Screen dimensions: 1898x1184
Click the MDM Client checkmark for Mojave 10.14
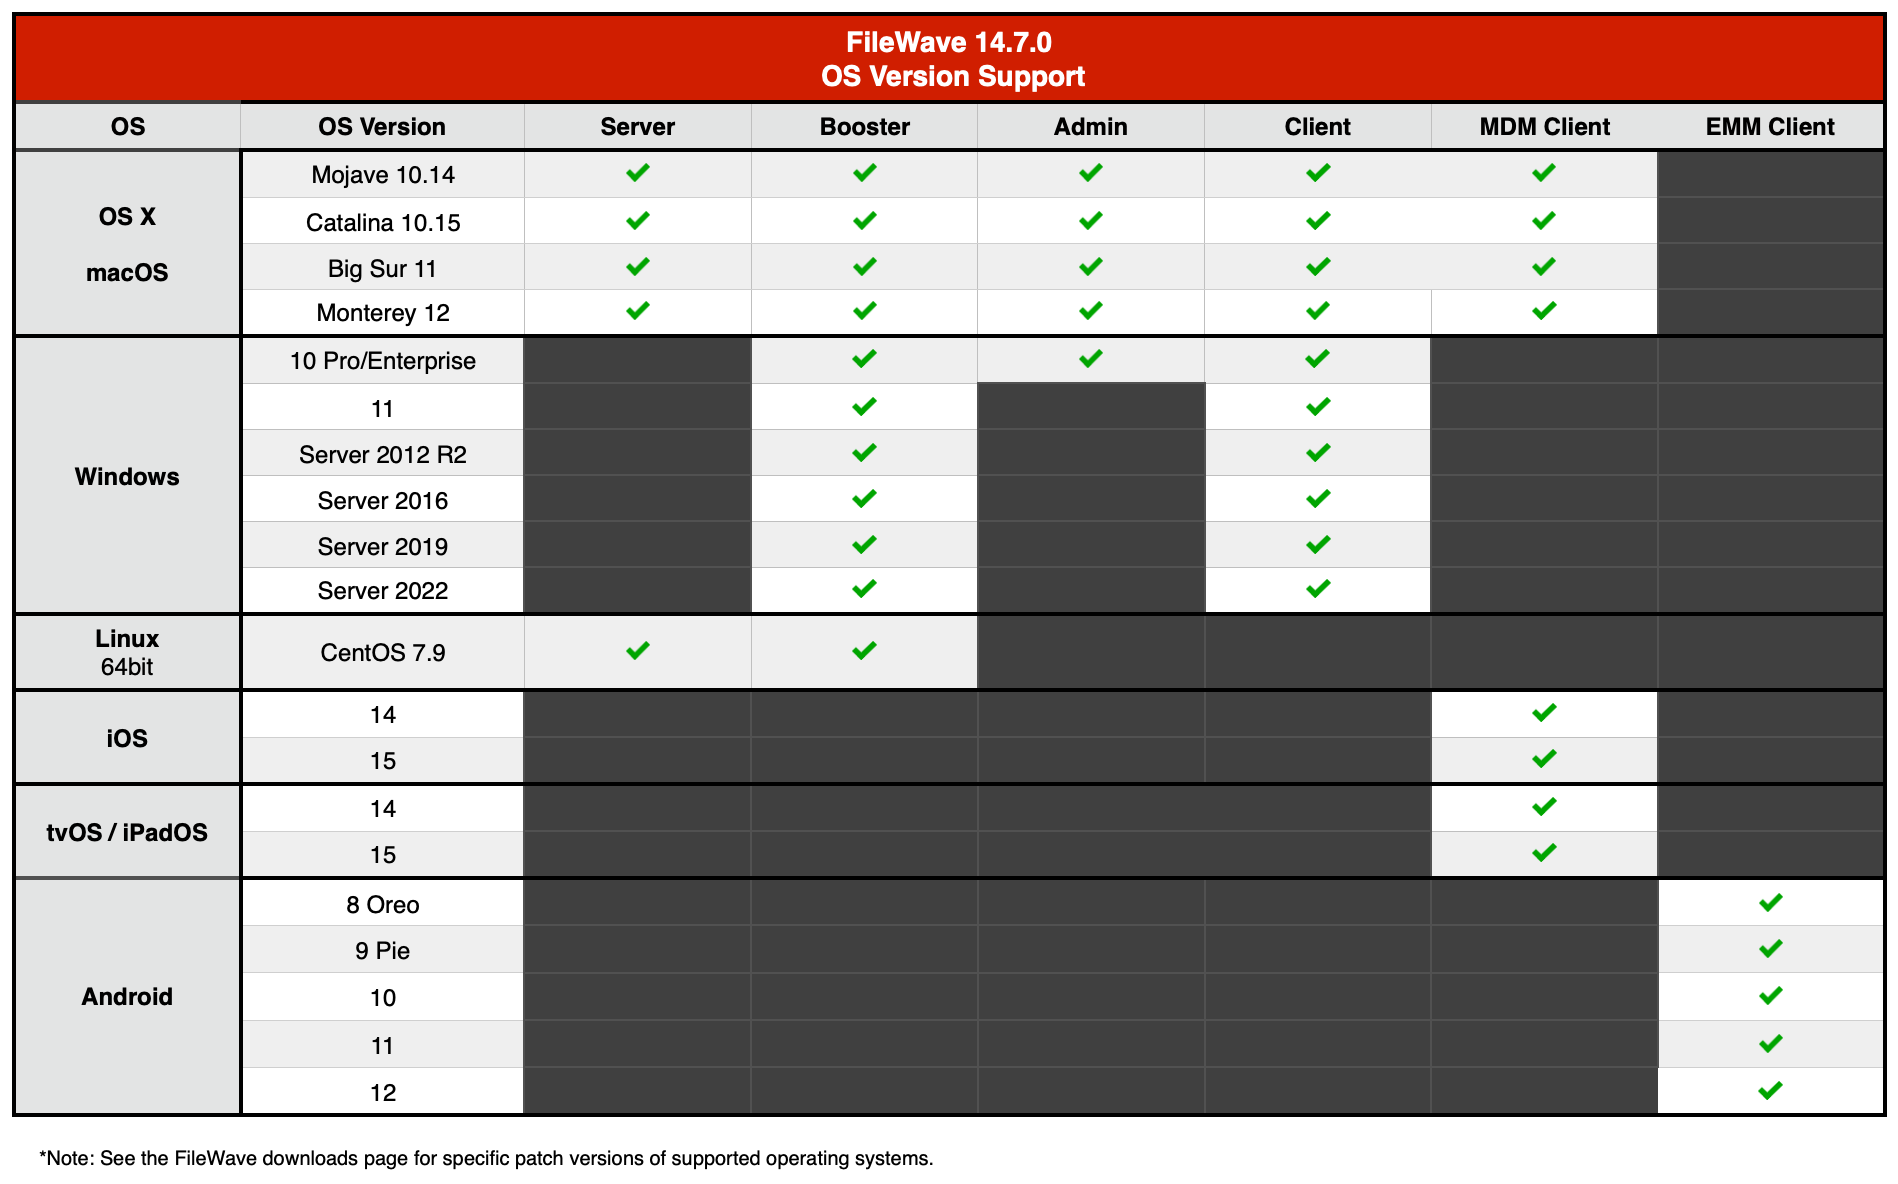1544,173
